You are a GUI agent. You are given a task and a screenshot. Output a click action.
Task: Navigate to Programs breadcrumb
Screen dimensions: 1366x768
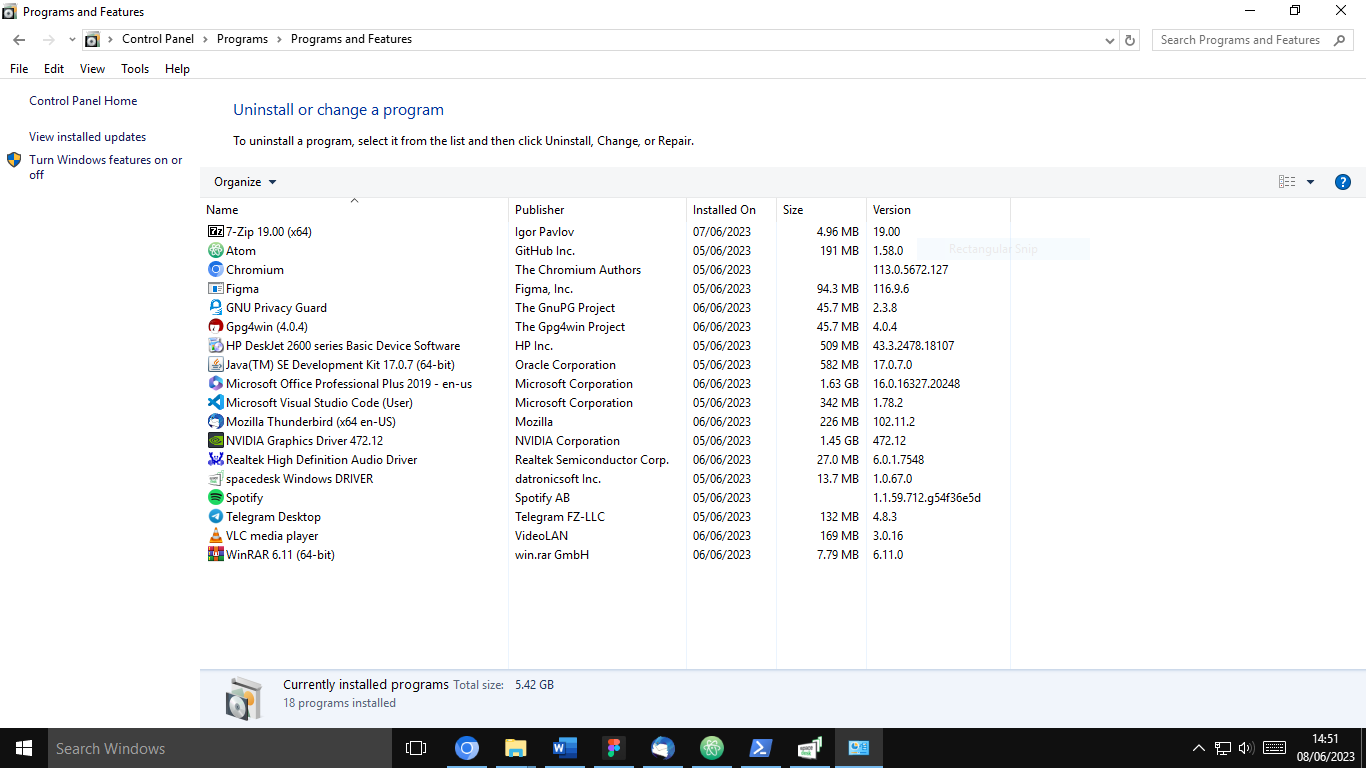(x=242, y=39)
